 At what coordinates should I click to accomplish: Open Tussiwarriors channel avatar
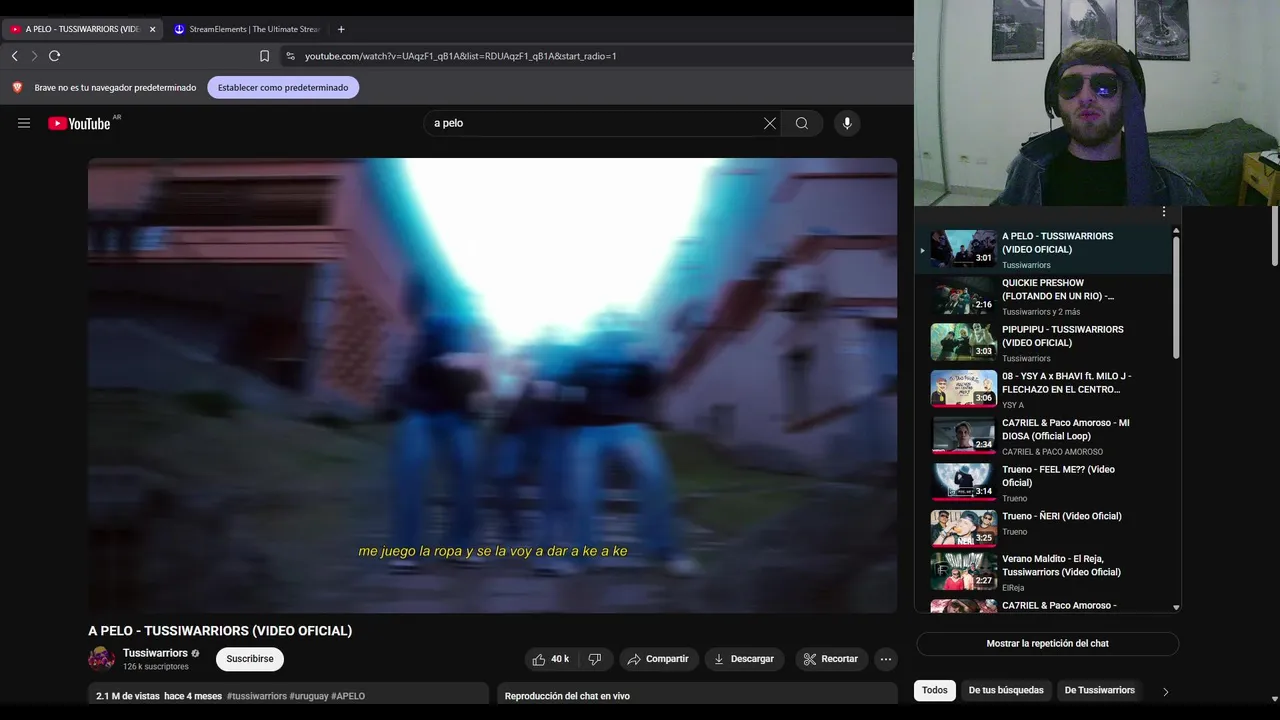tap(101, 658)
